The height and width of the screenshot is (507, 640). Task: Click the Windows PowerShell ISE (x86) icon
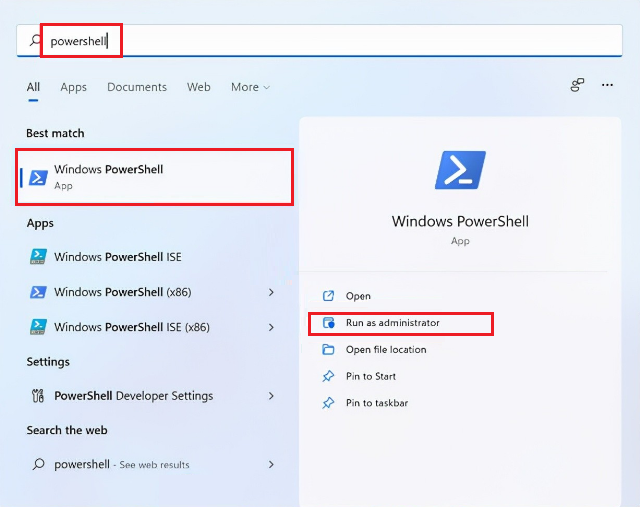[38, 327]
